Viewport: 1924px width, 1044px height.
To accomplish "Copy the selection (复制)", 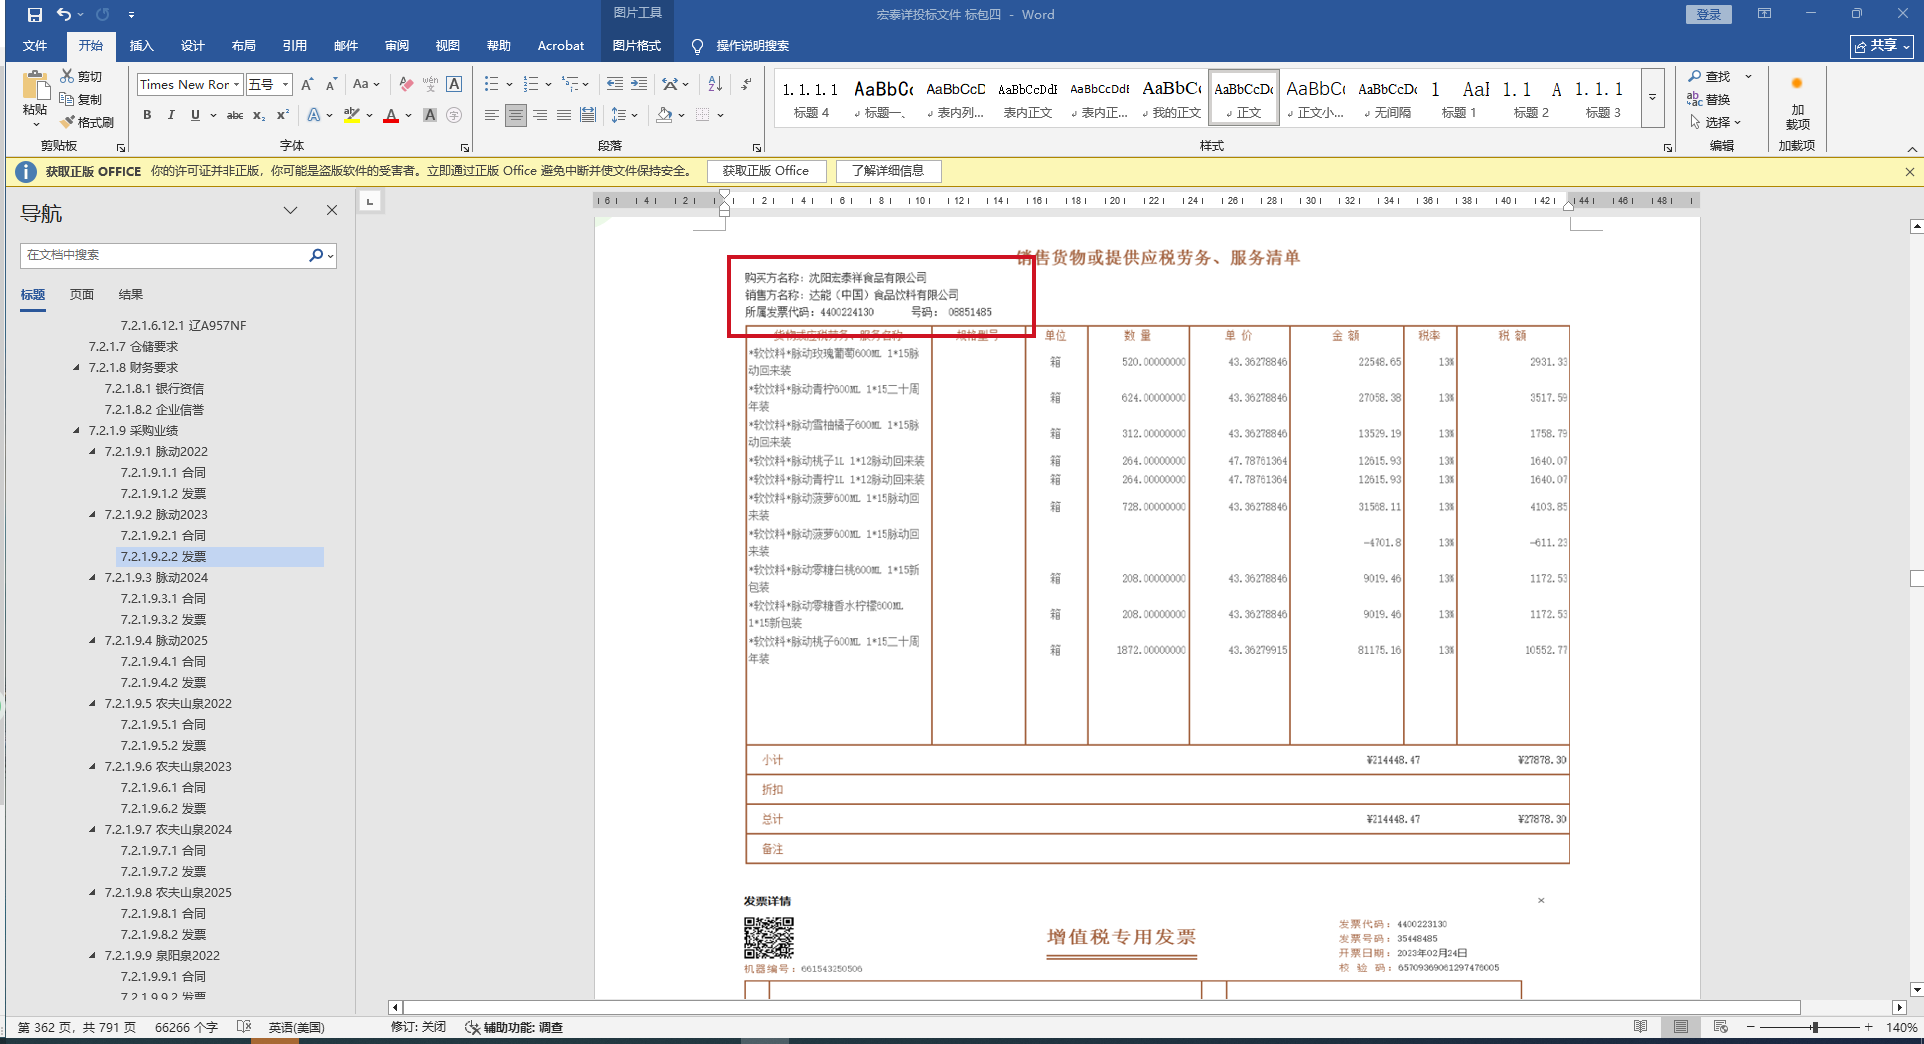I will click(x=81, y=99).
